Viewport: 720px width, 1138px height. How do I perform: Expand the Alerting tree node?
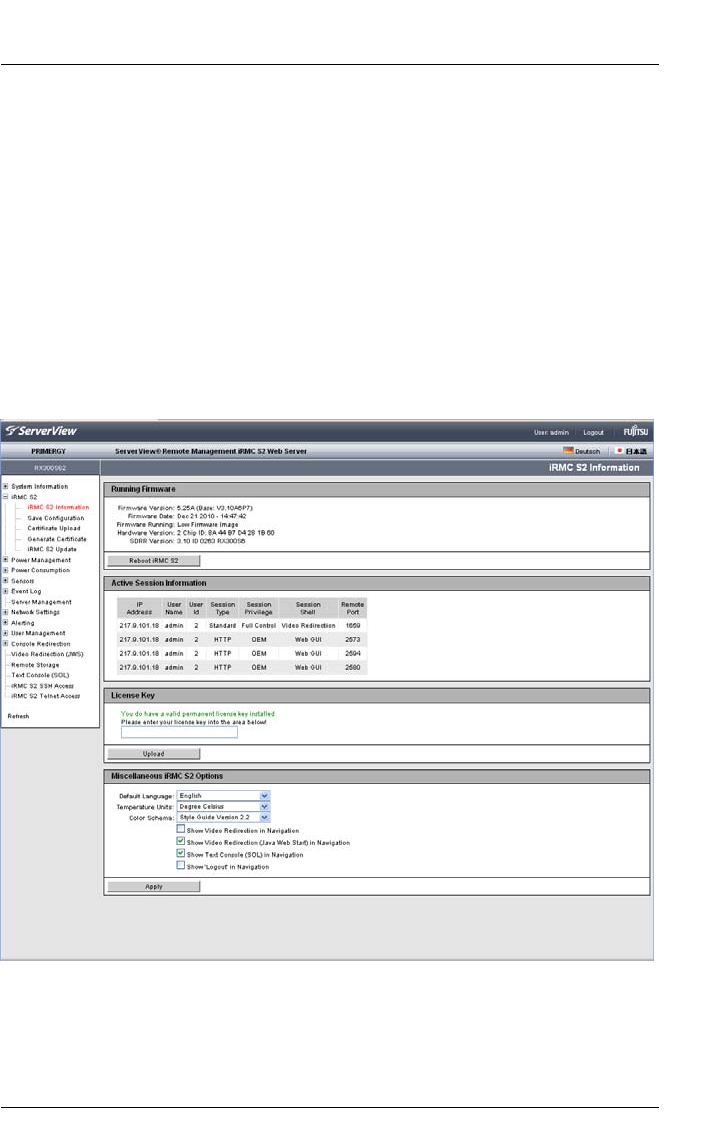(5, 622)
